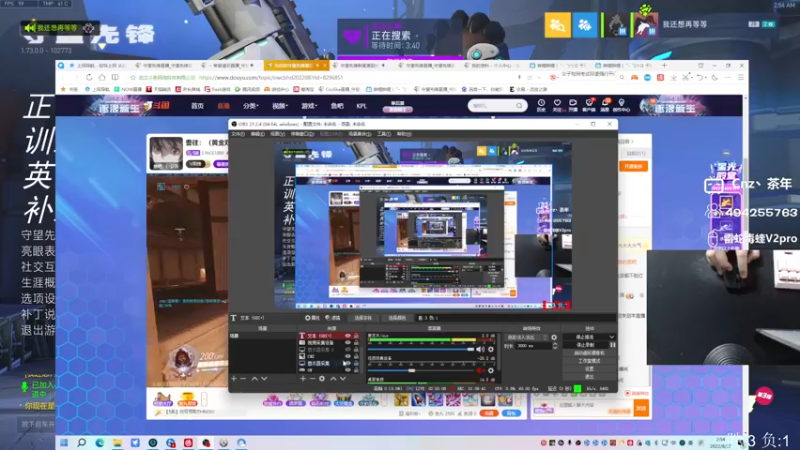Viewport: 800px width, 450px height.
Task: Add a new scene in OBS
Action: pyautogui.click(x=234, y=379)
